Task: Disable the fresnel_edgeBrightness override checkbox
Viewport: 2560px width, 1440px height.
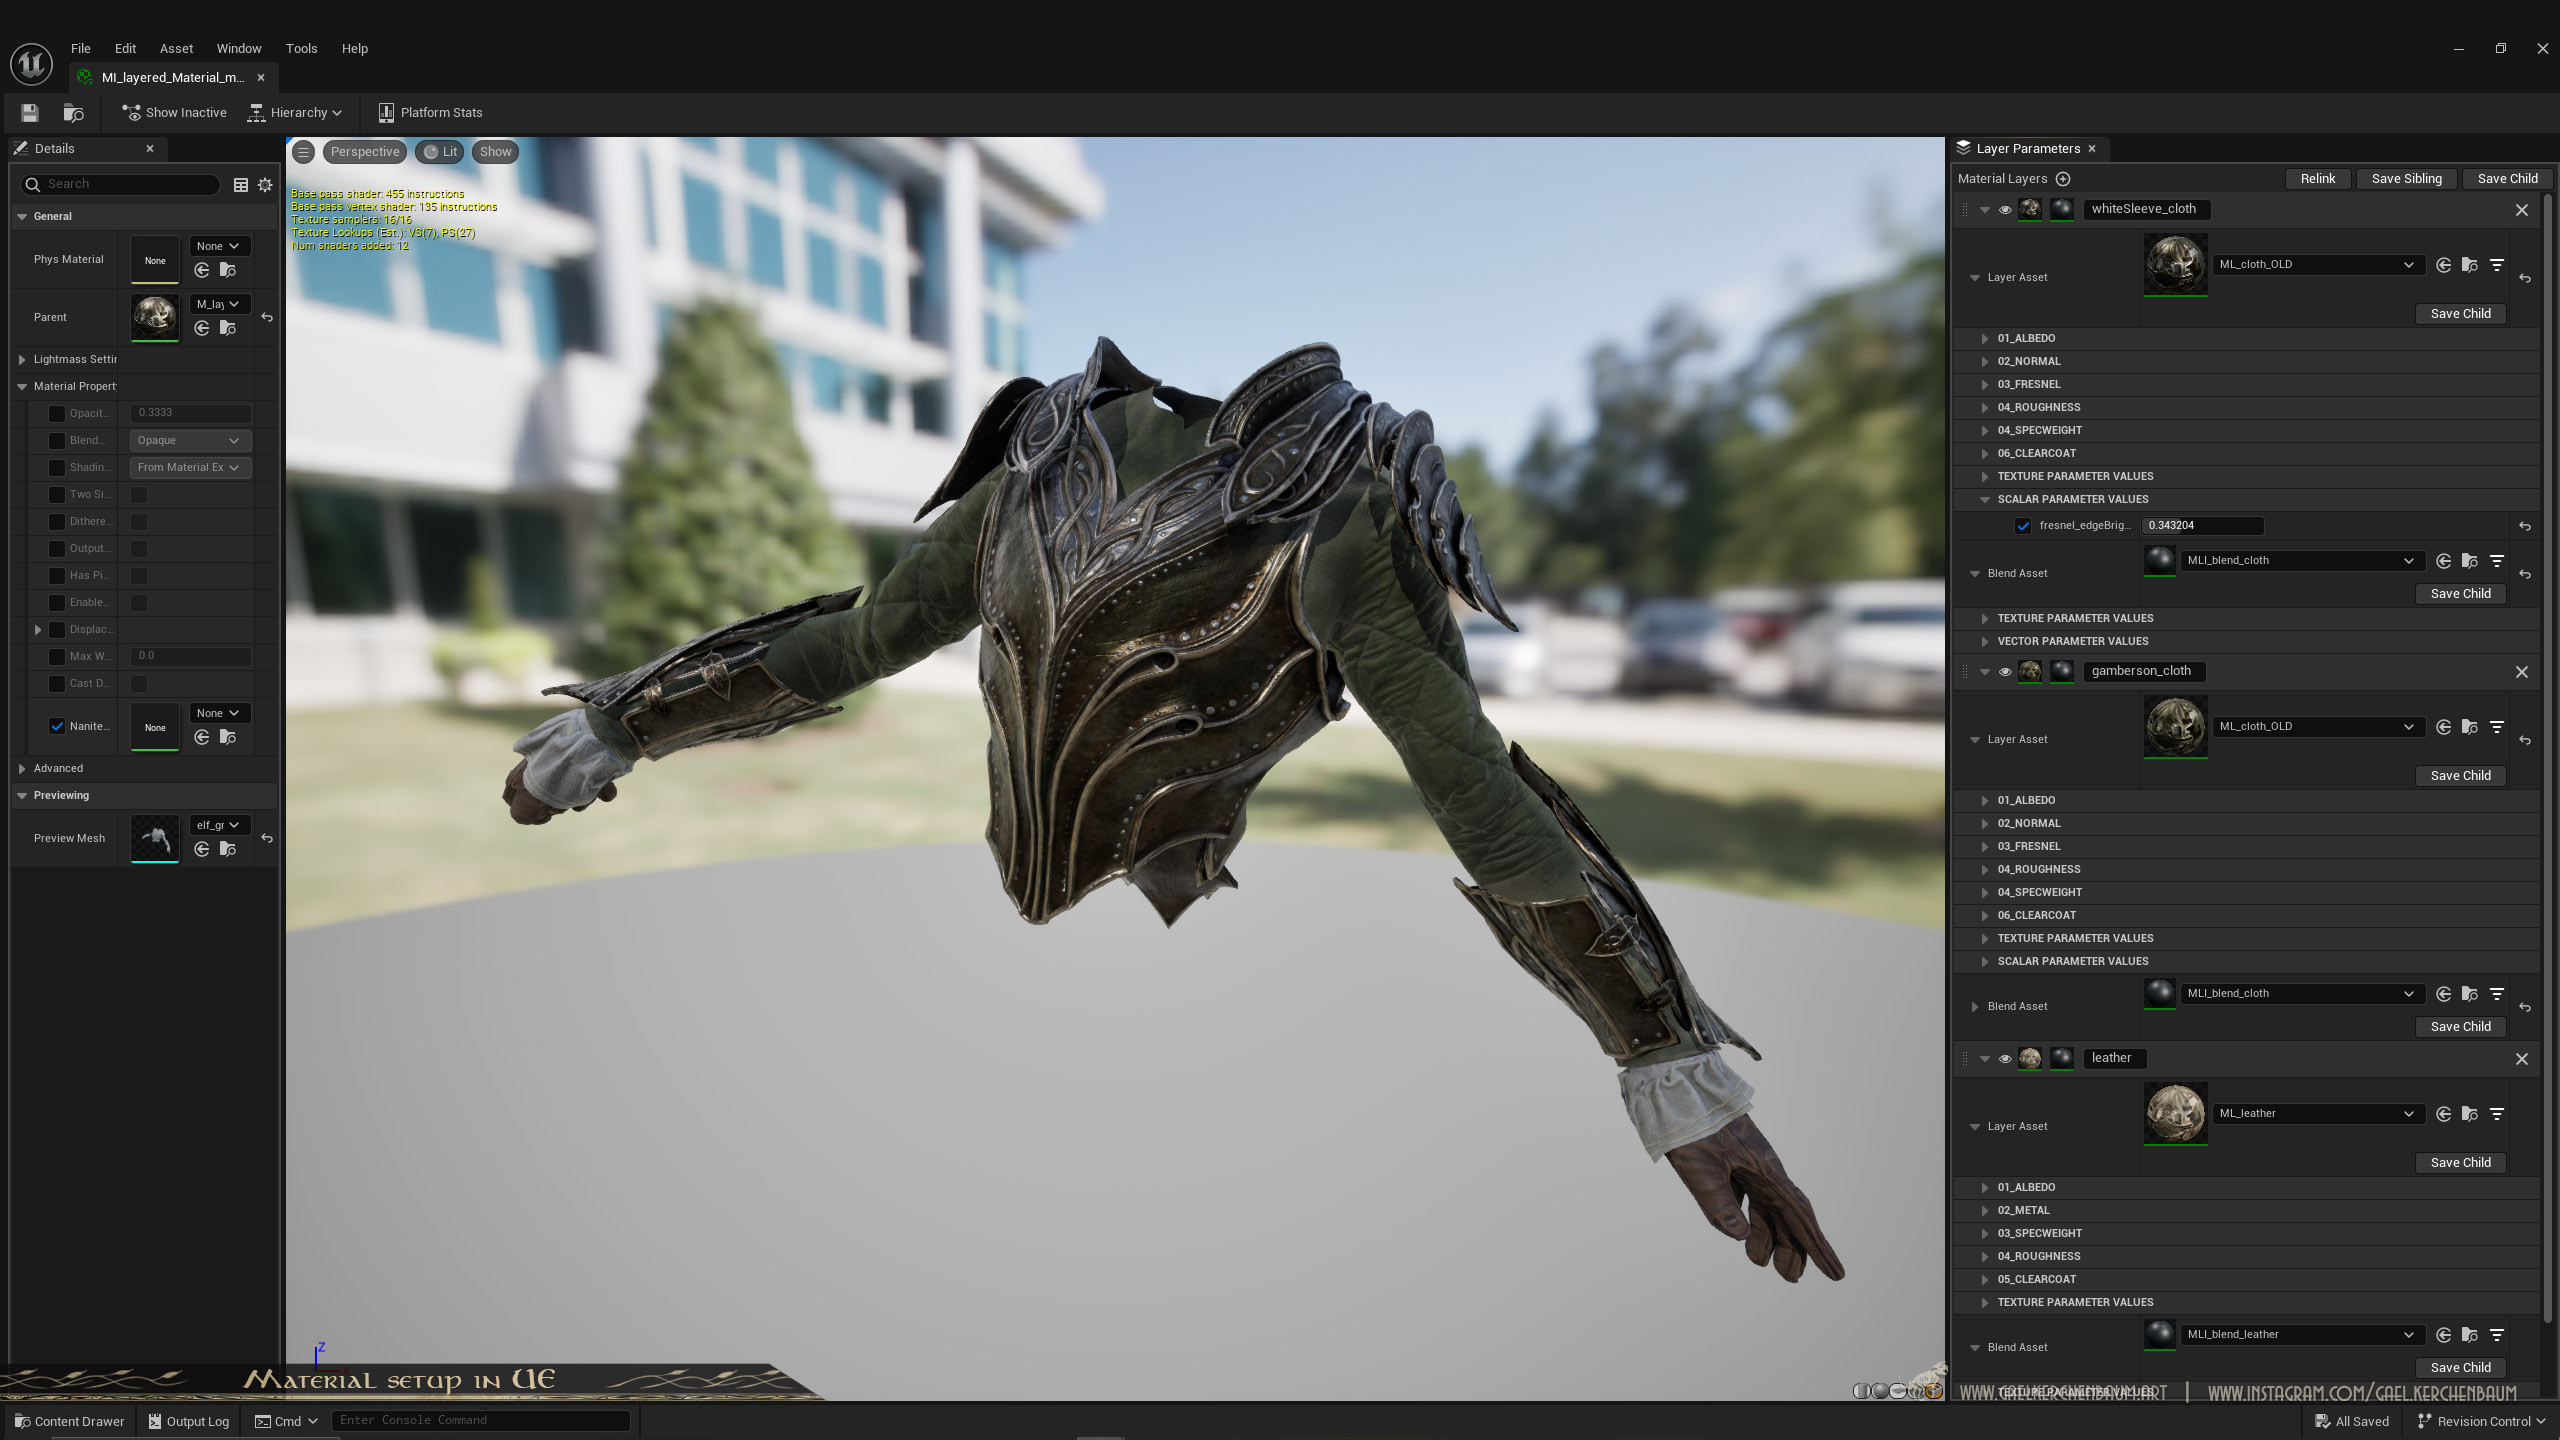Action: tap(2023, 526)
